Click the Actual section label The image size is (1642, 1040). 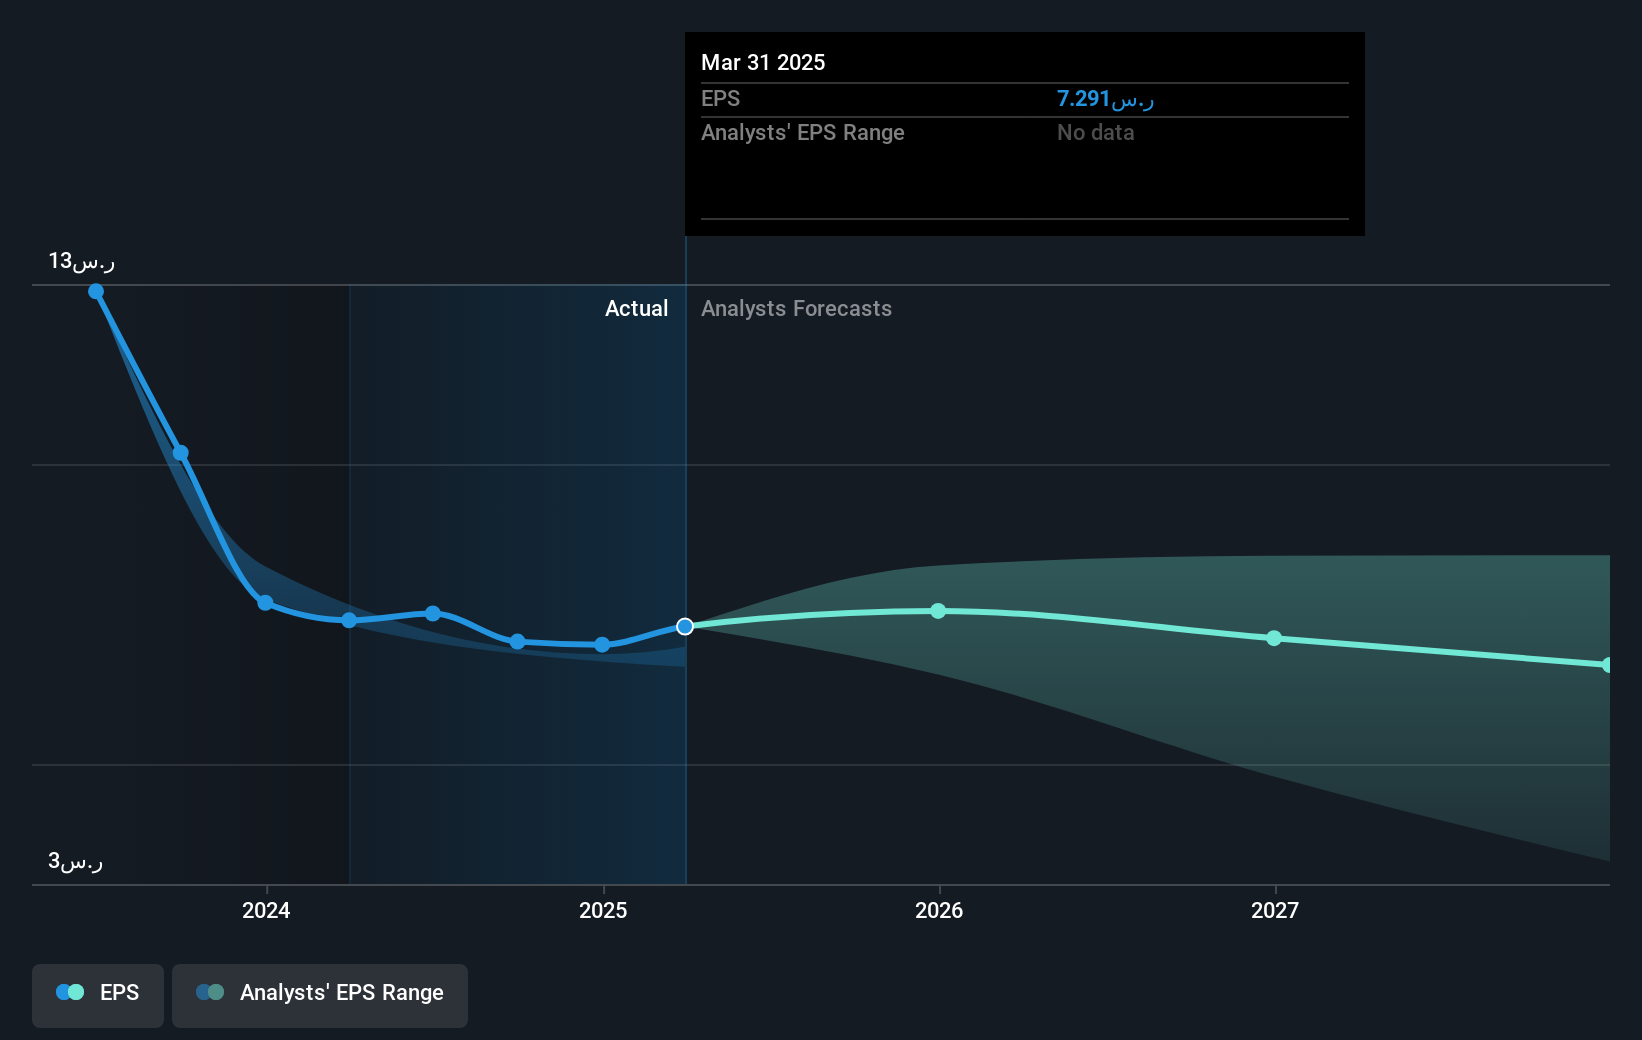tap(636, 309)
